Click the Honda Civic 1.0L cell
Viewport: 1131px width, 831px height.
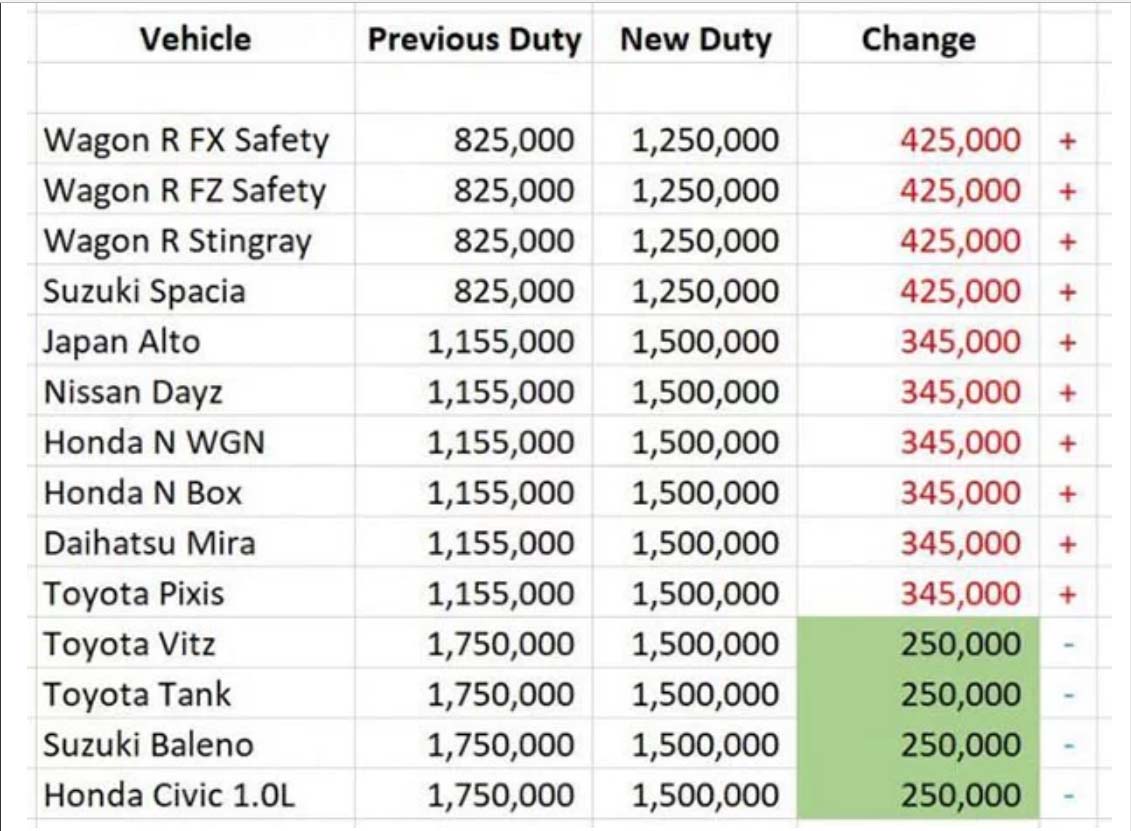(169, 796)
